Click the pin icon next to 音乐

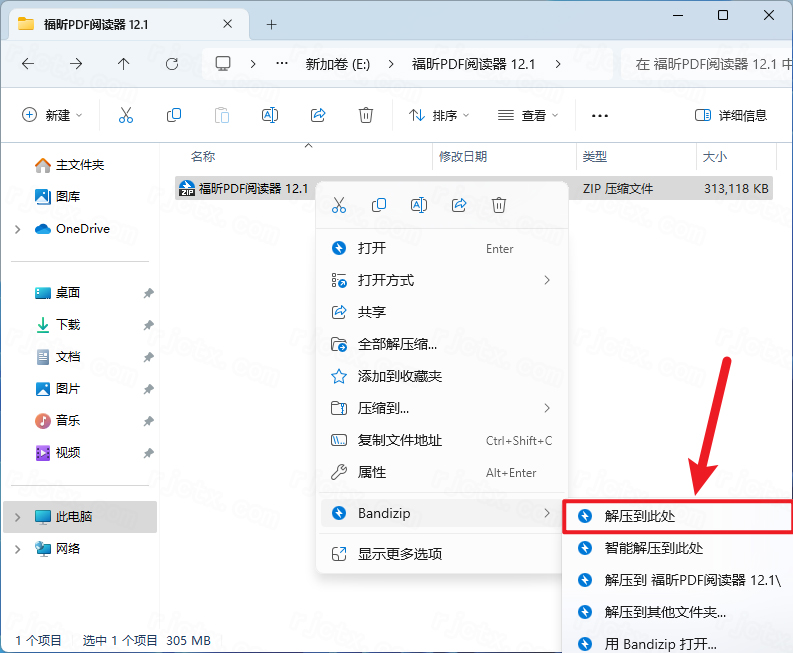[x=148, y=421]
